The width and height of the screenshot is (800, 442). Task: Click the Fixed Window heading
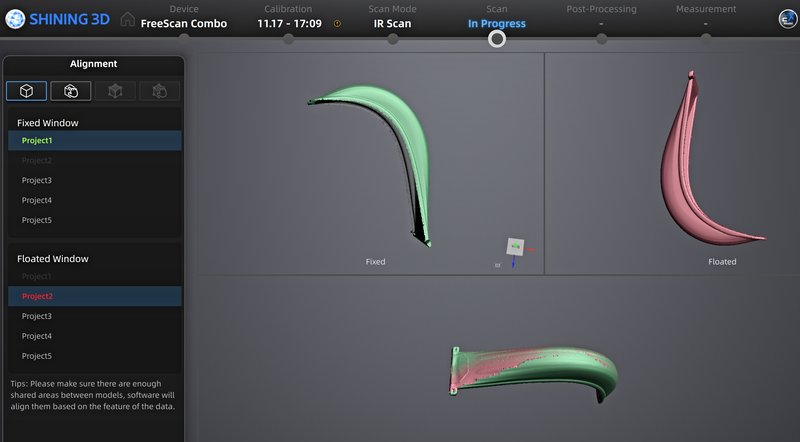point(47,123)
